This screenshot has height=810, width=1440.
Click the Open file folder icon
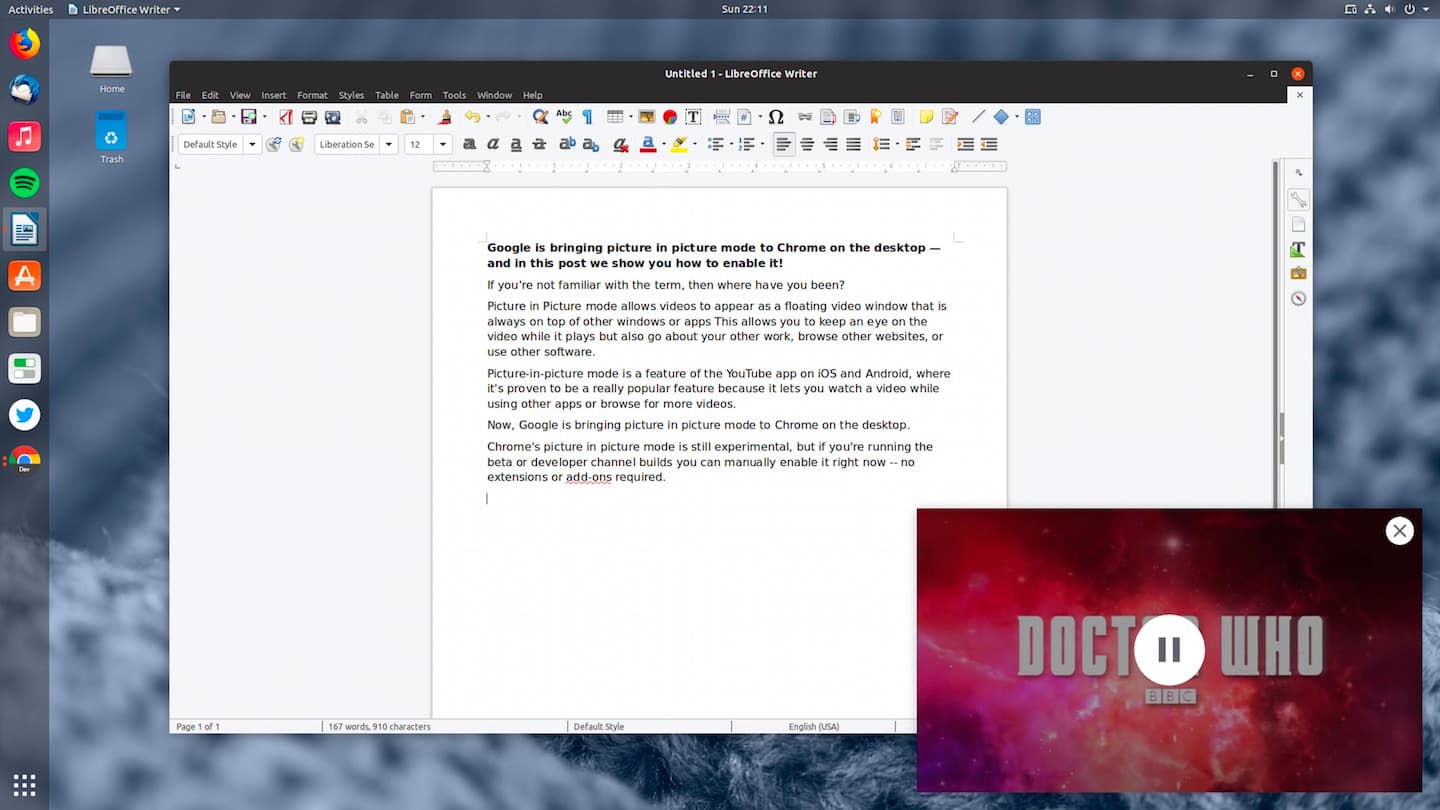click(x=219, y=117)
